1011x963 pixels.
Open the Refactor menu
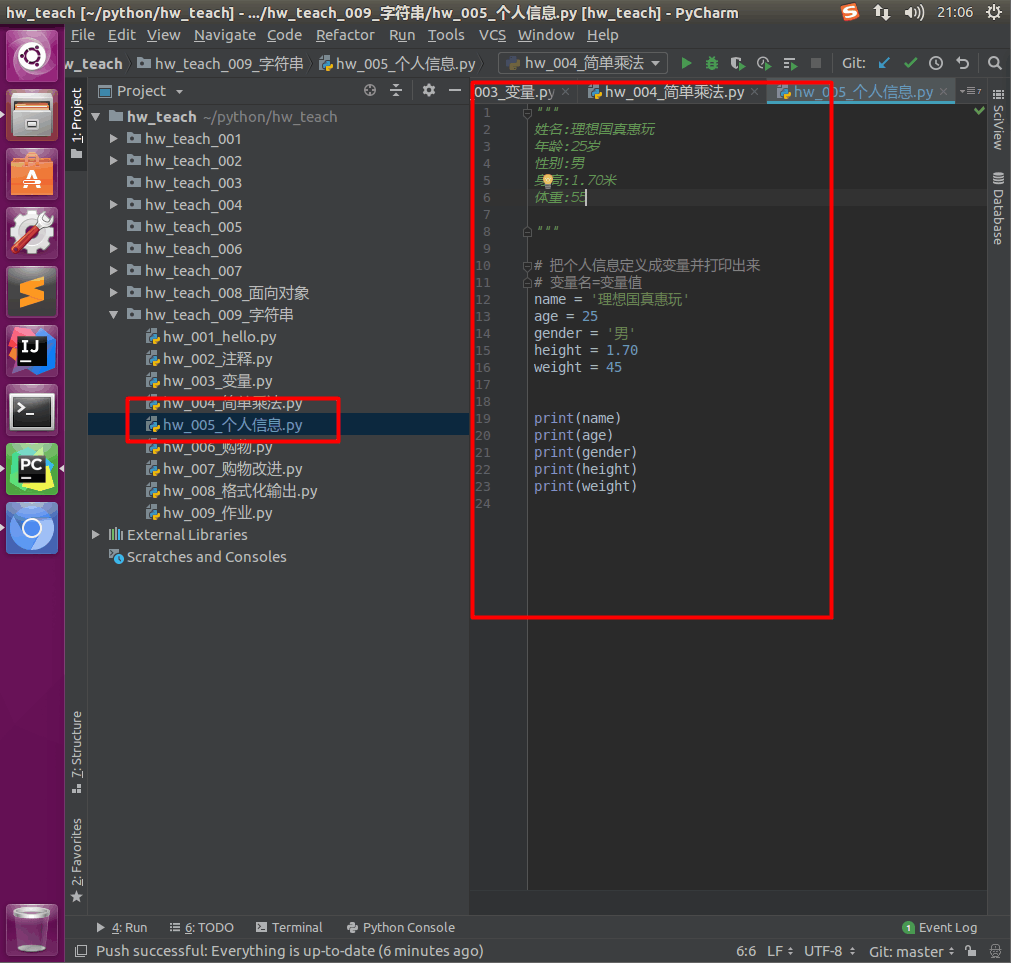click(345, 35)
